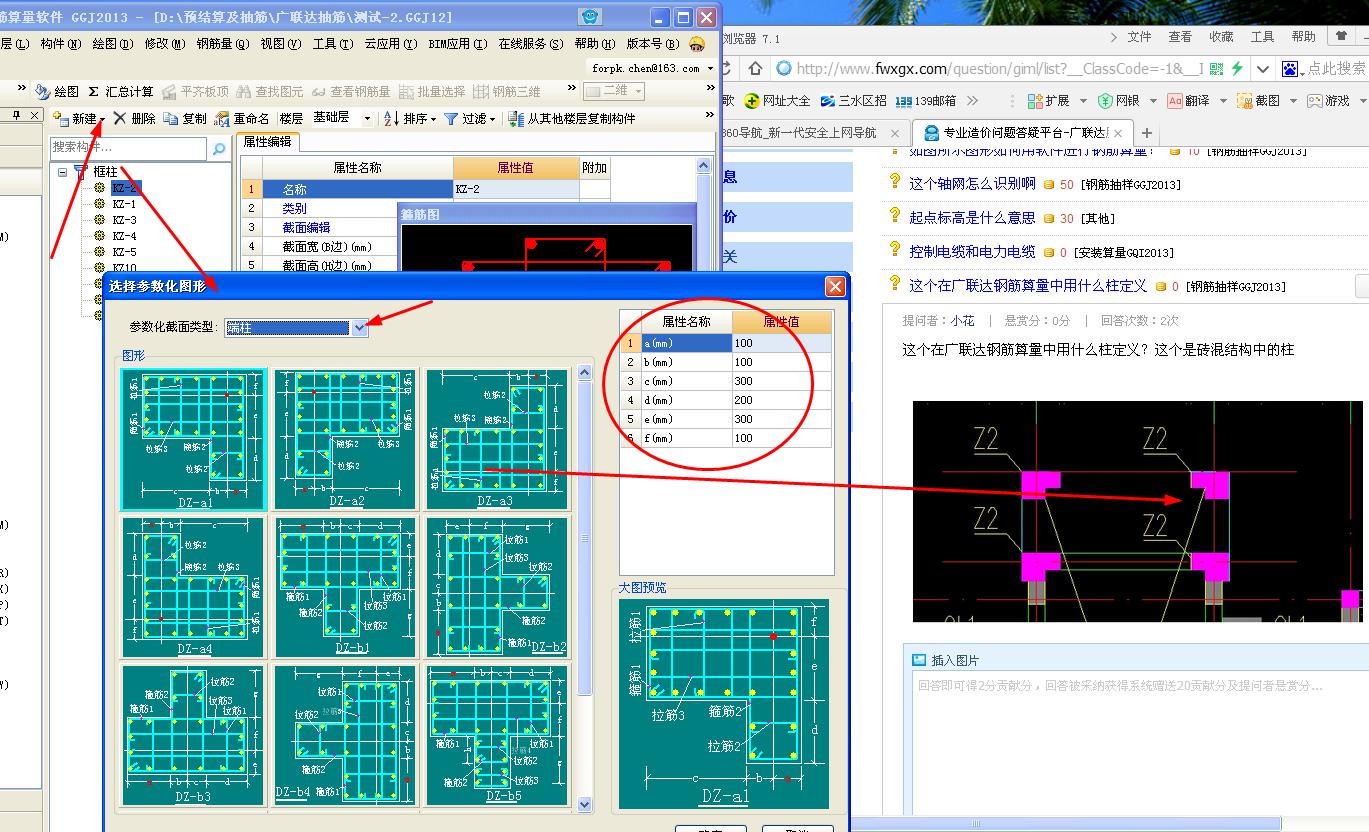Click the smiley face icon in GGJ2013 title bar

[x=592, y=17]
